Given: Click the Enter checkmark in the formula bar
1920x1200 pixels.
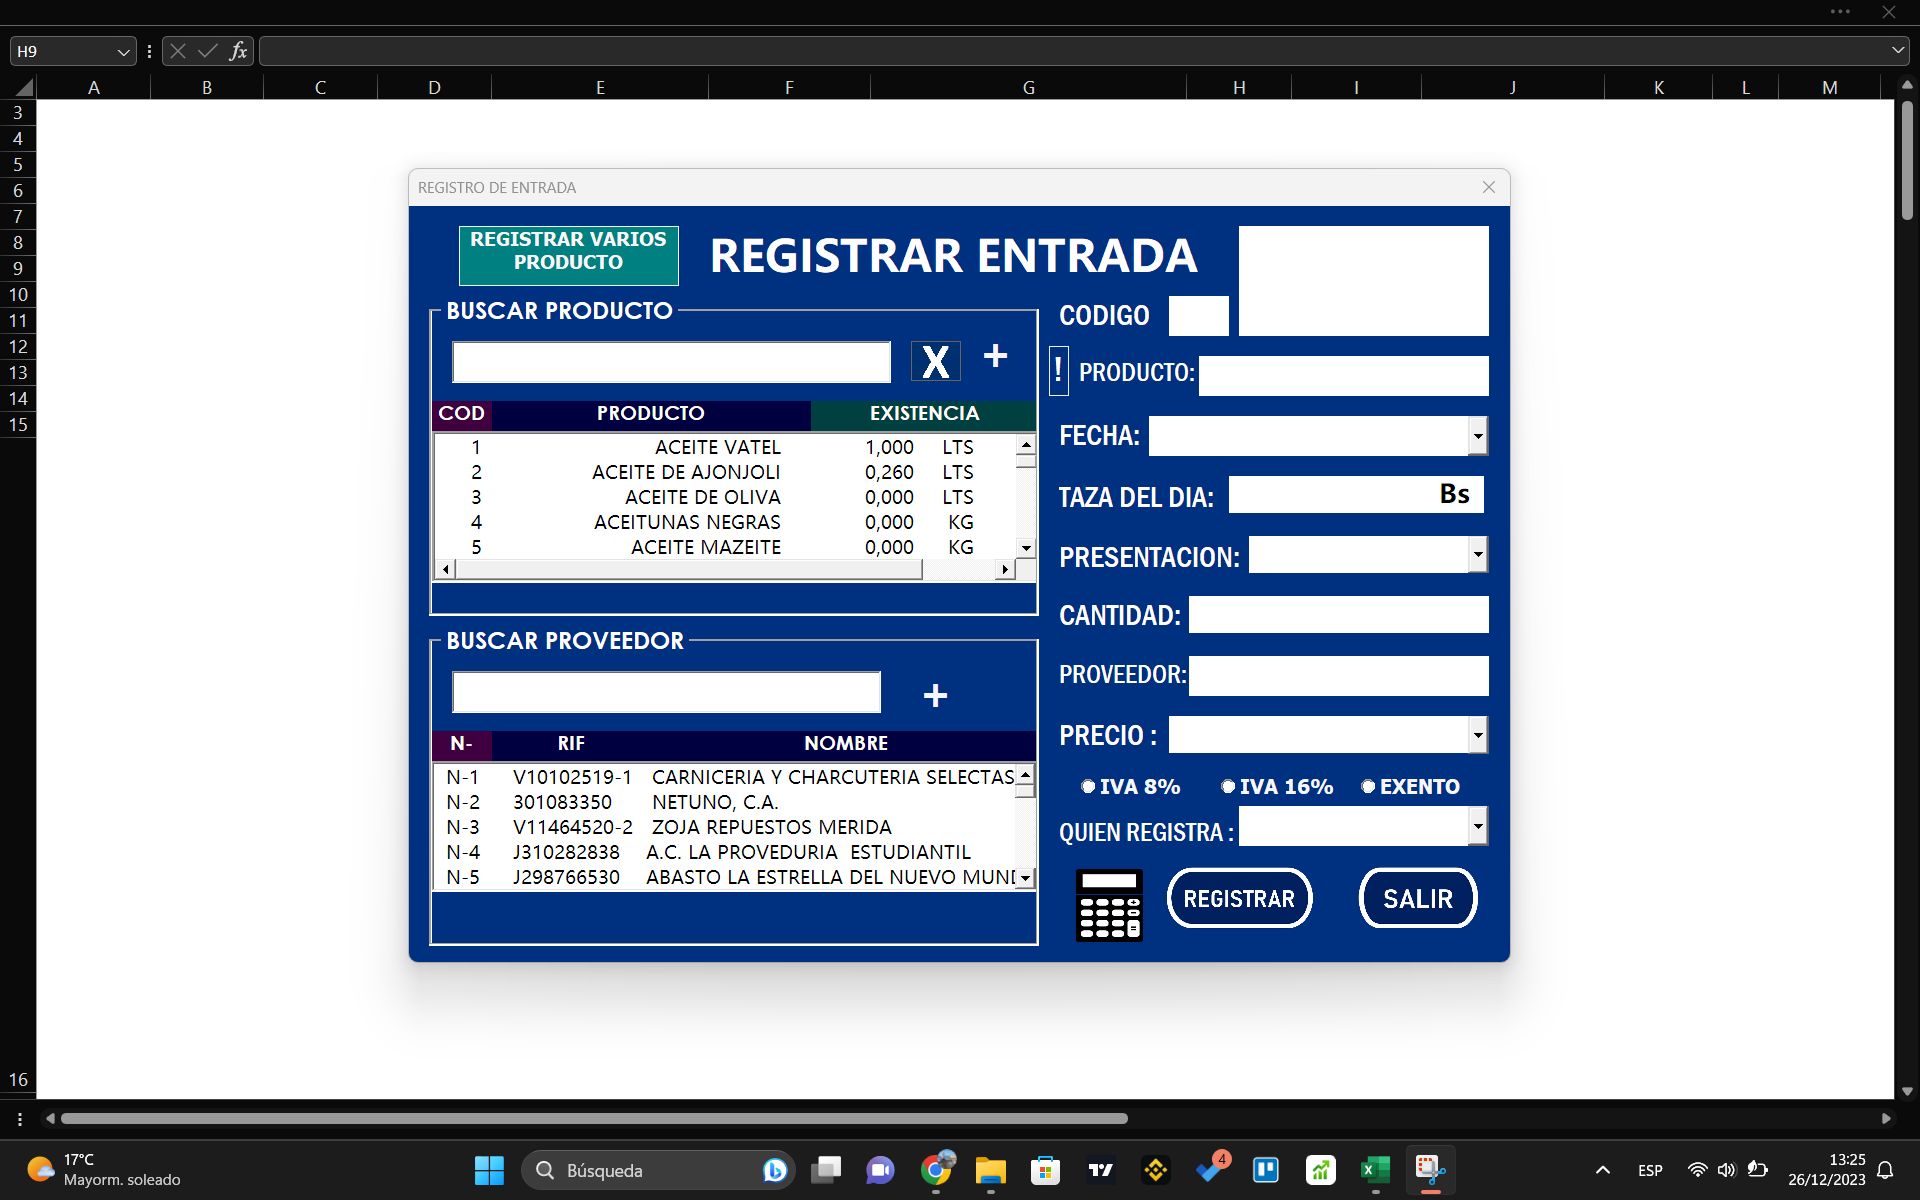Looking at the screenshot, I should (x=207, y=50).
